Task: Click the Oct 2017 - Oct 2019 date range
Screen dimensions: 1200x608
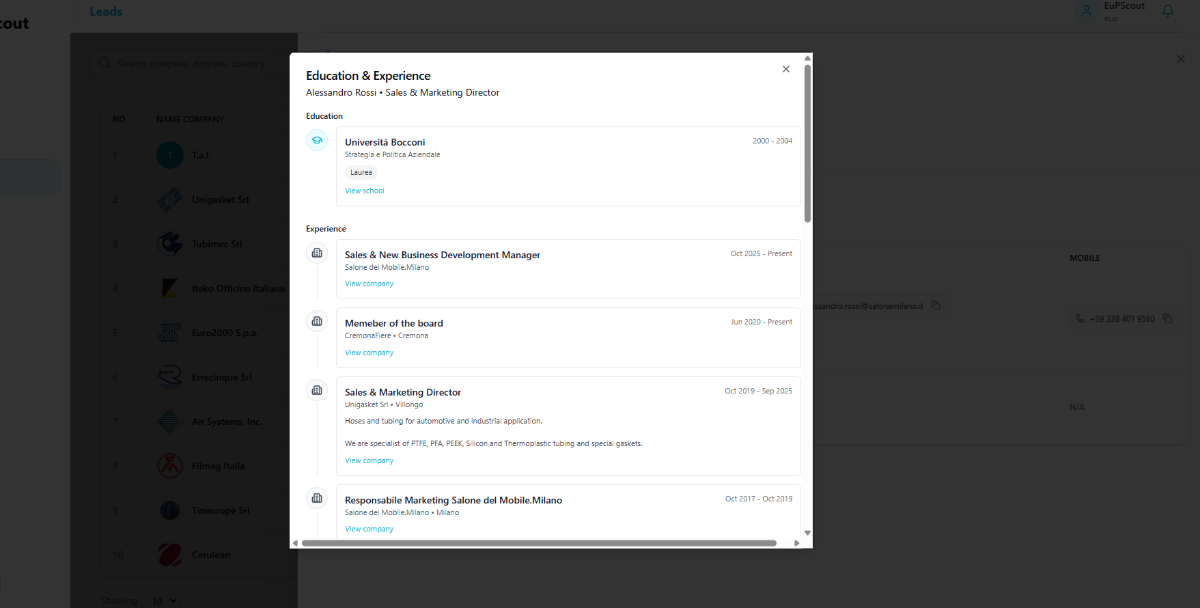Action: (x=759, y=498)
